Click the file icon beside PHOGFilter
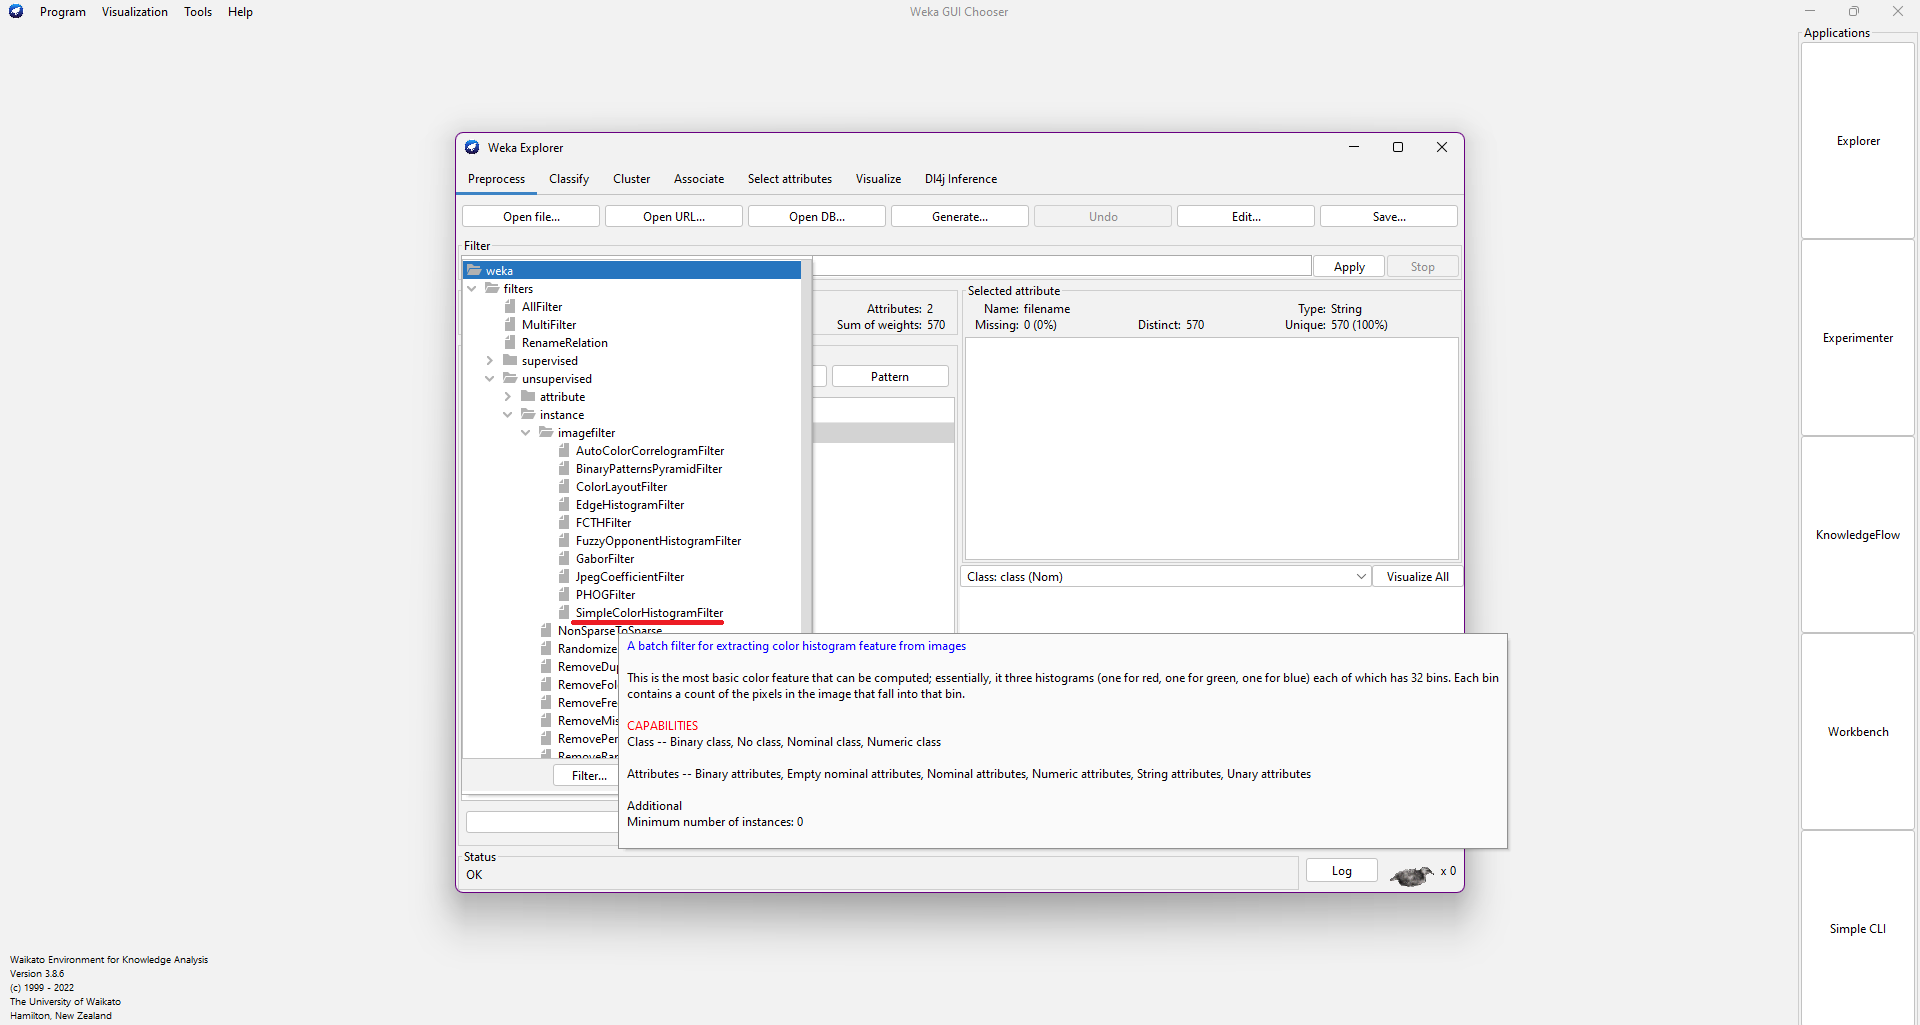Screen dimensions: 1920x1025 coord(564,595)
